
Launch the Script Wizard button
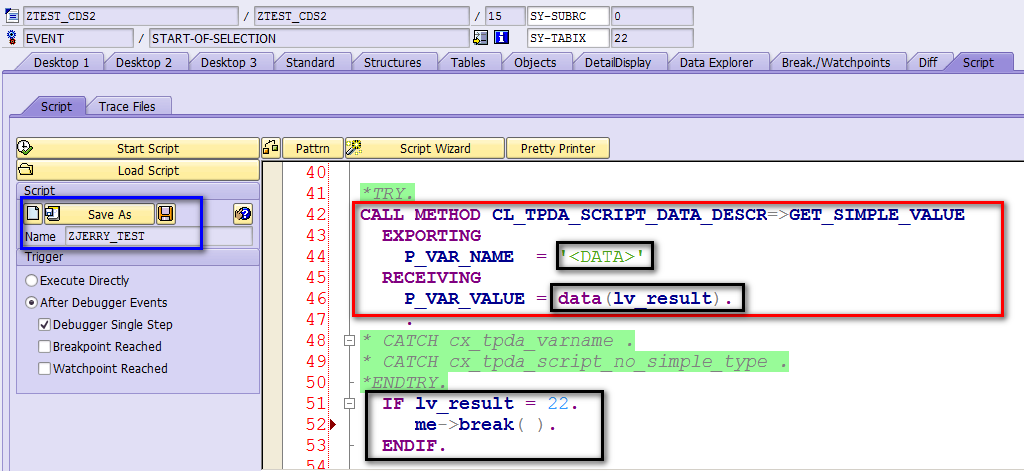[x=424, y=148]
